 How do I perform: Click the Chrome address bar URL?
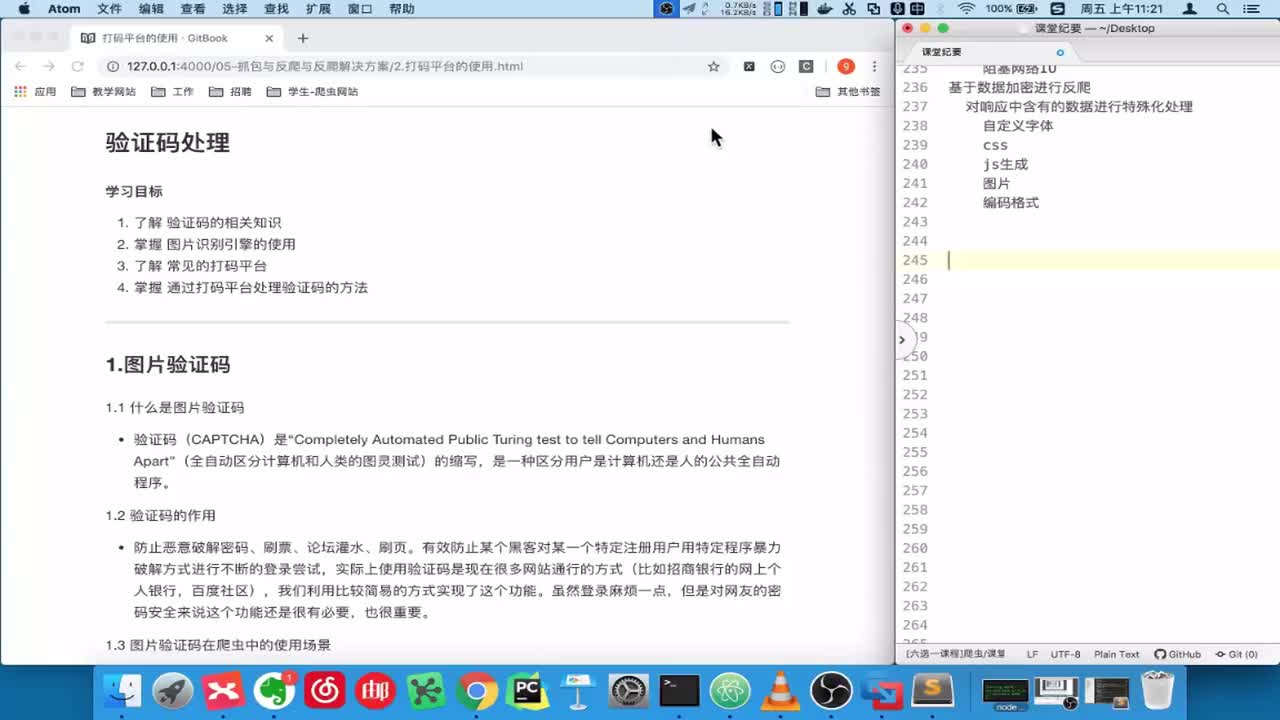[x=325, y=66]
